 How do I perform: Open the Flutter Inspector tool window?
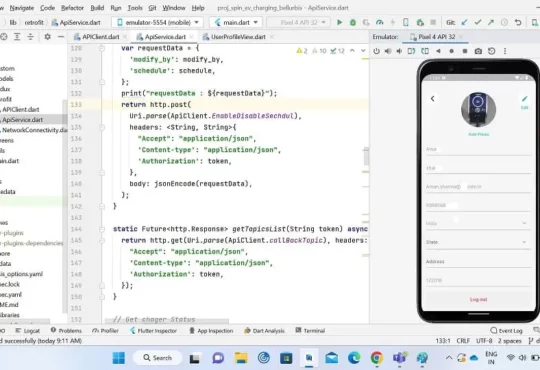point(153,331)
